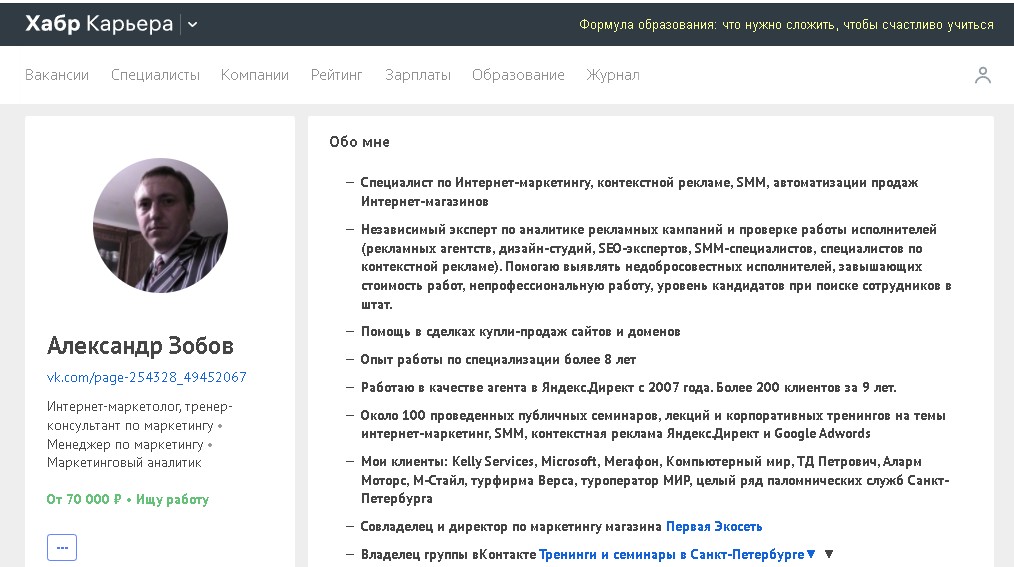This screenshot has width=1014, height=567.
Task: Open Тренинги и семинары в Санкт-Петербурге link
Action: click(x=672, y=554)
